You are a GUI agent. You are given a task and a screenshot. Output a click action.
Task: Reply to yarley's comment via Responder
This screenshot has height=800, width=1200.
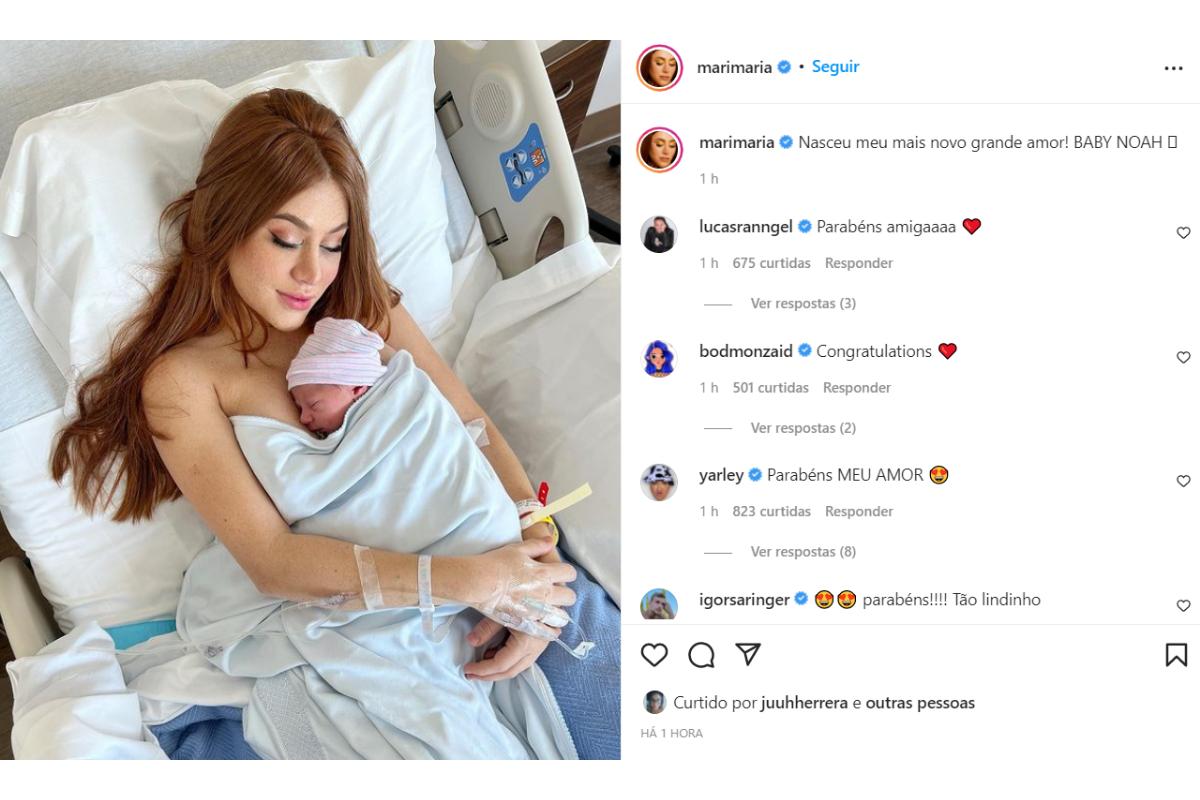point(859,511)
